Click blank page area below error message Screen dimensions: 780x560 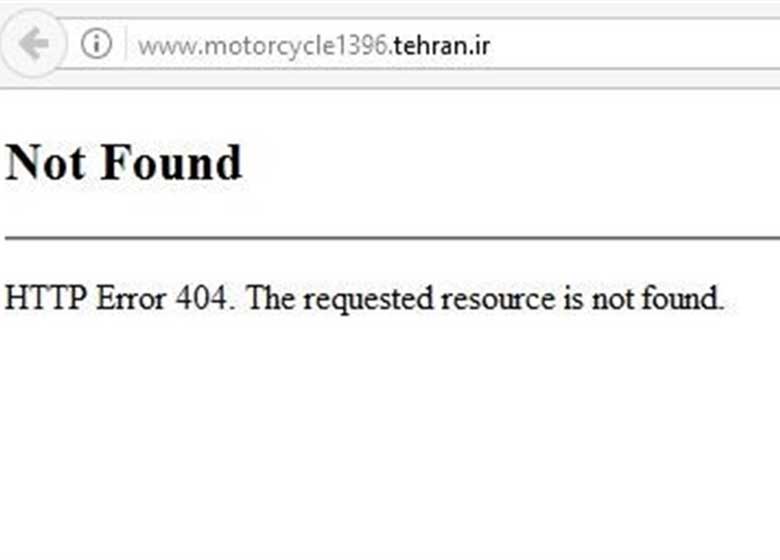point(390,438)
